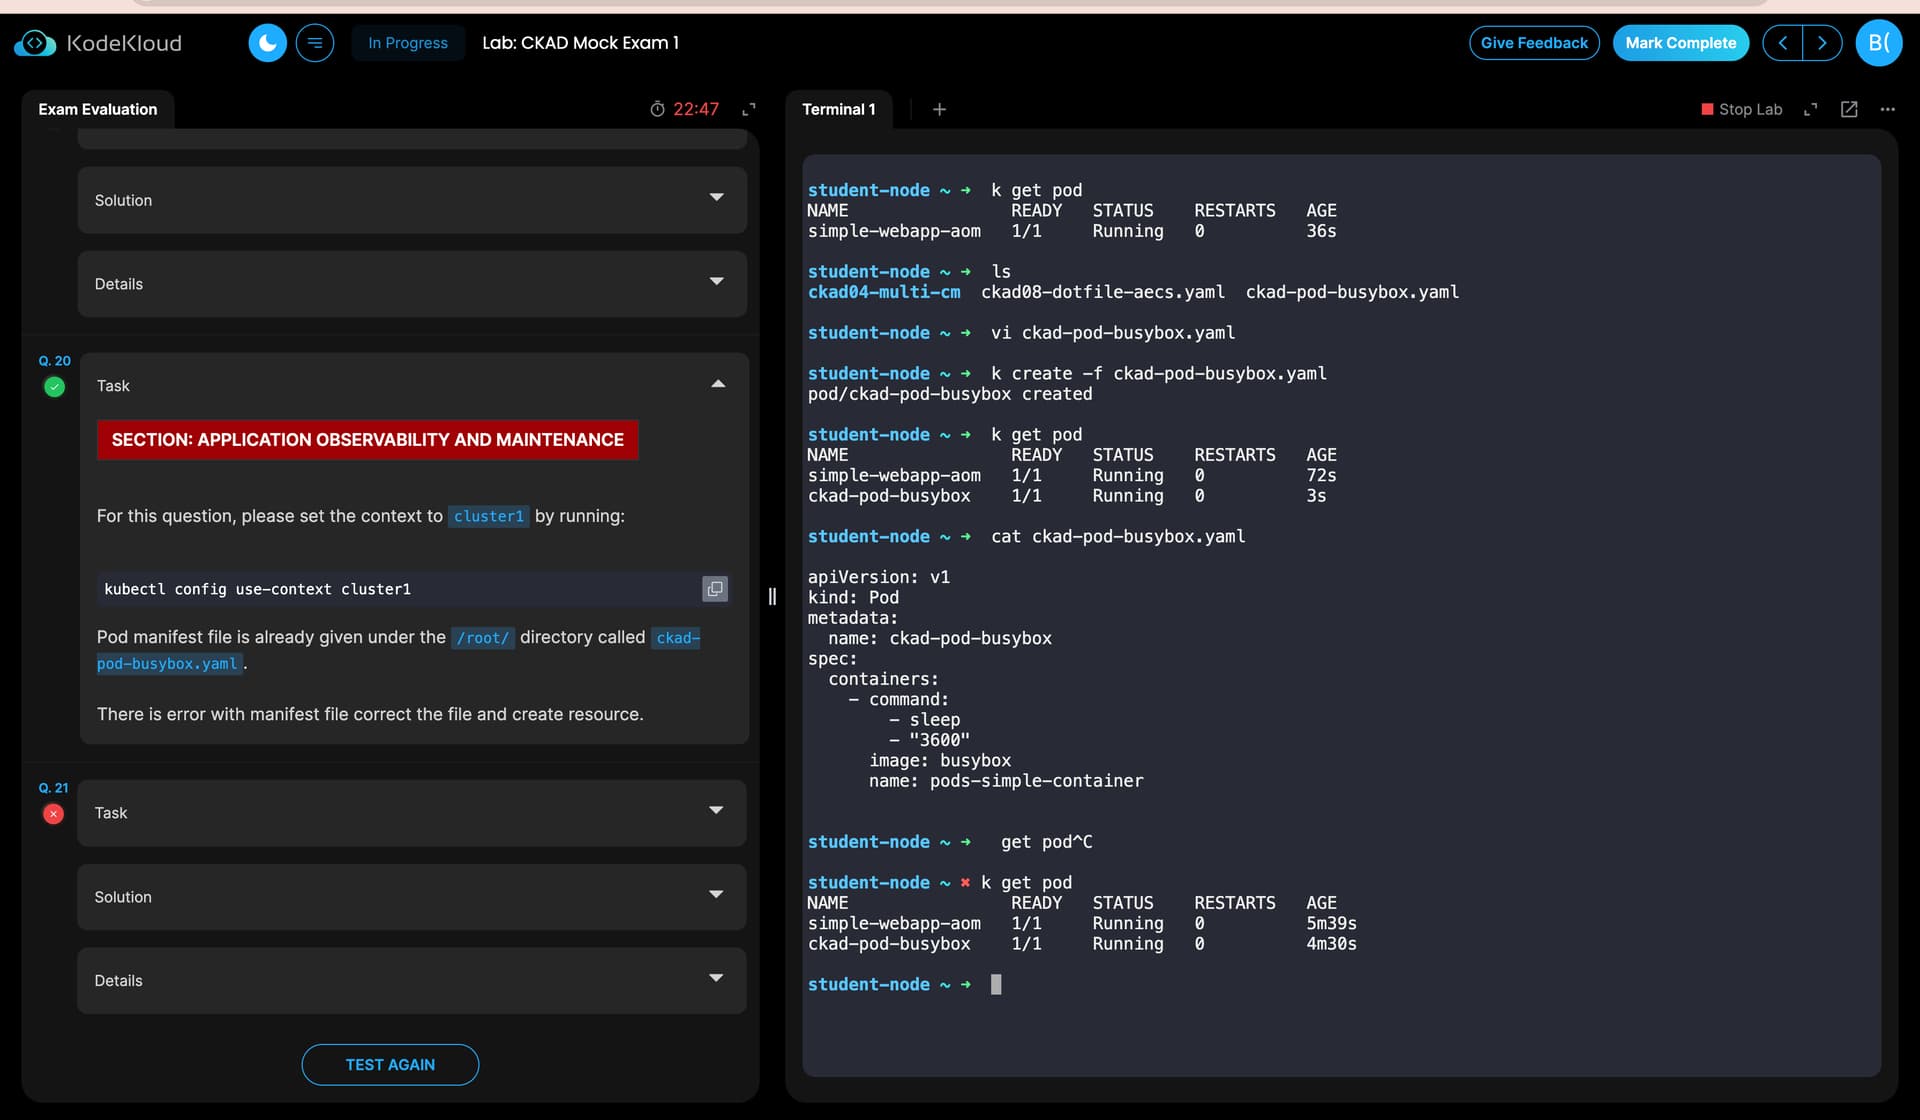Image resolution: width=1920 pixels, height=1120 pixels.
Task: Expand the Q. 21 Task dropdown
Action: (x=715, y=812)
